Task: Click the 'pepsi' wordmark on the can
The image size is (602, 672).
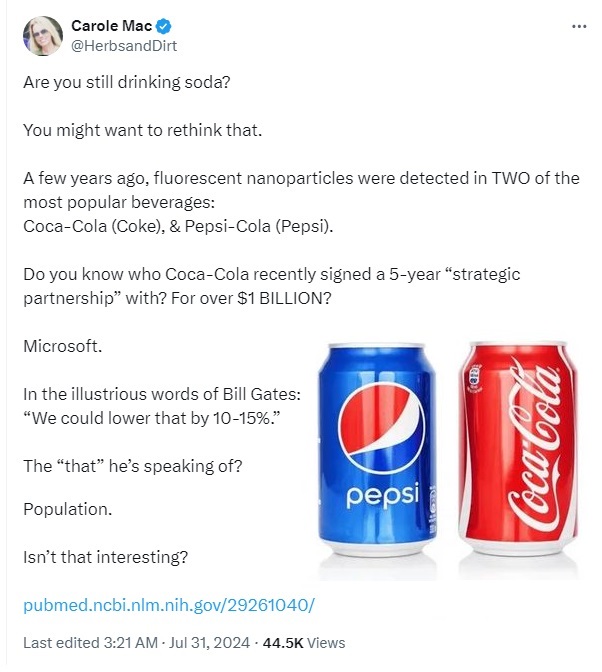Action: [x=382, y=495]
